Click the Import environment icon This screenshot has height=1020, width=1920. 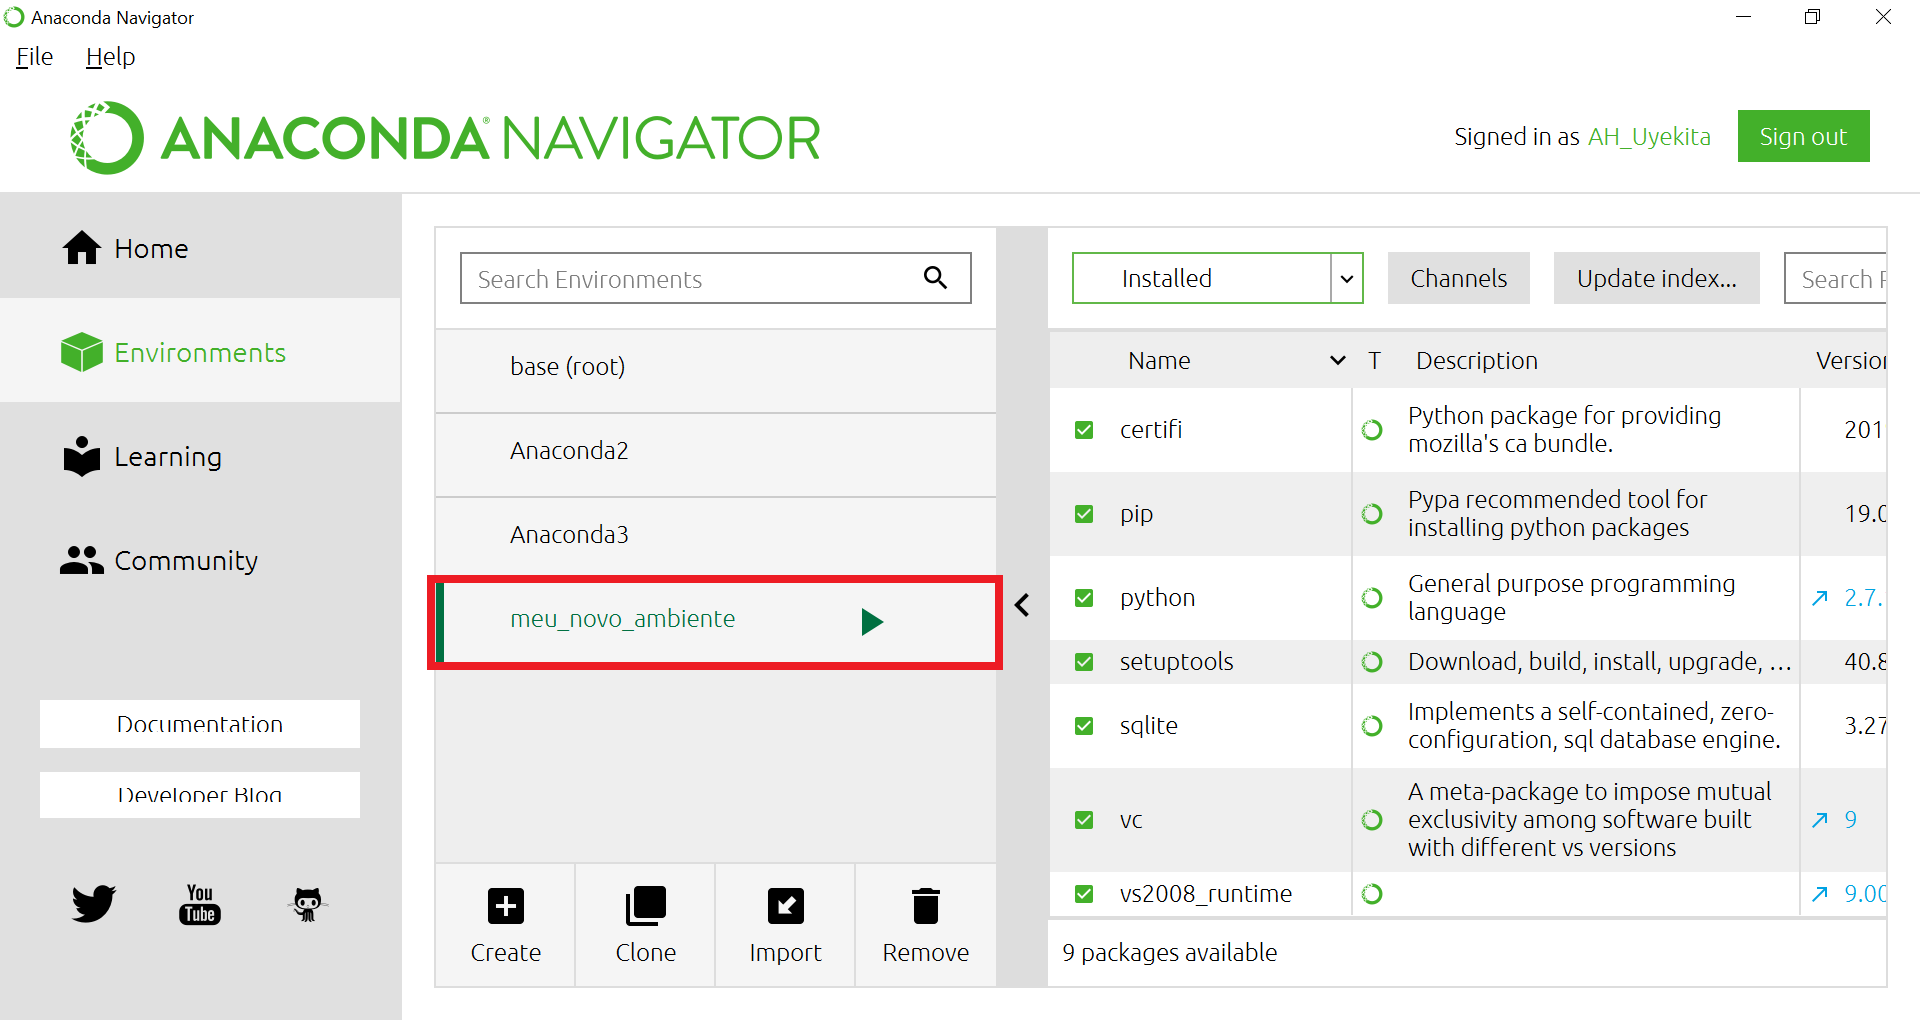coord(786,906)
